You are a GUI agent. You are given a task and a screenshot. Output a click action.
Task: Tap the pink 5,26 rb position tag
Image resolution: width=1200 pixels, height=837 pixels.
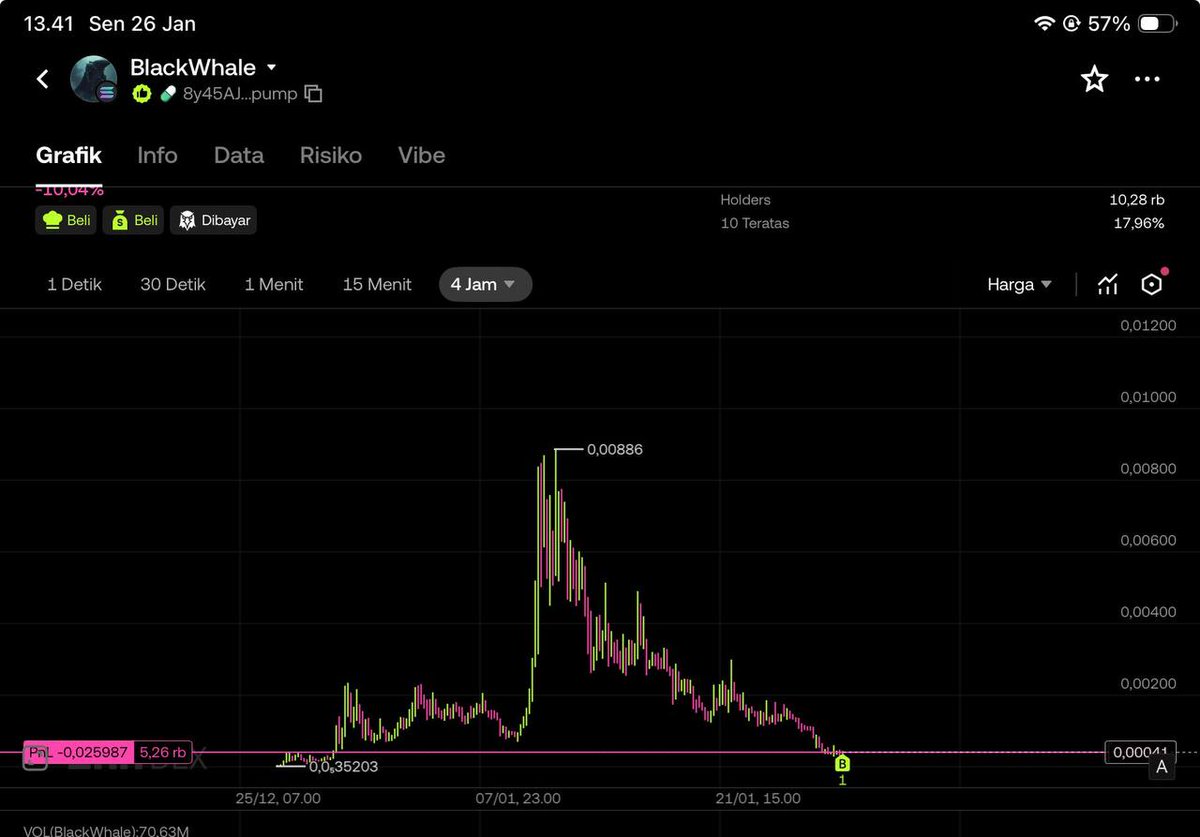[162, 752]
